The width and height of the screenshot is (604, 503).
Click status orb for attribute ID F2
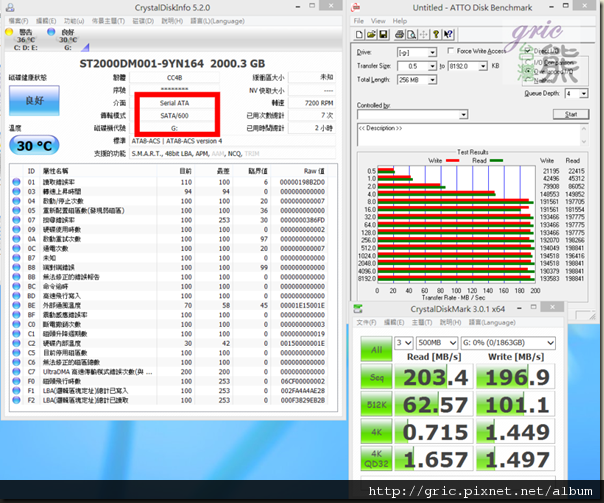click(16, 400)
